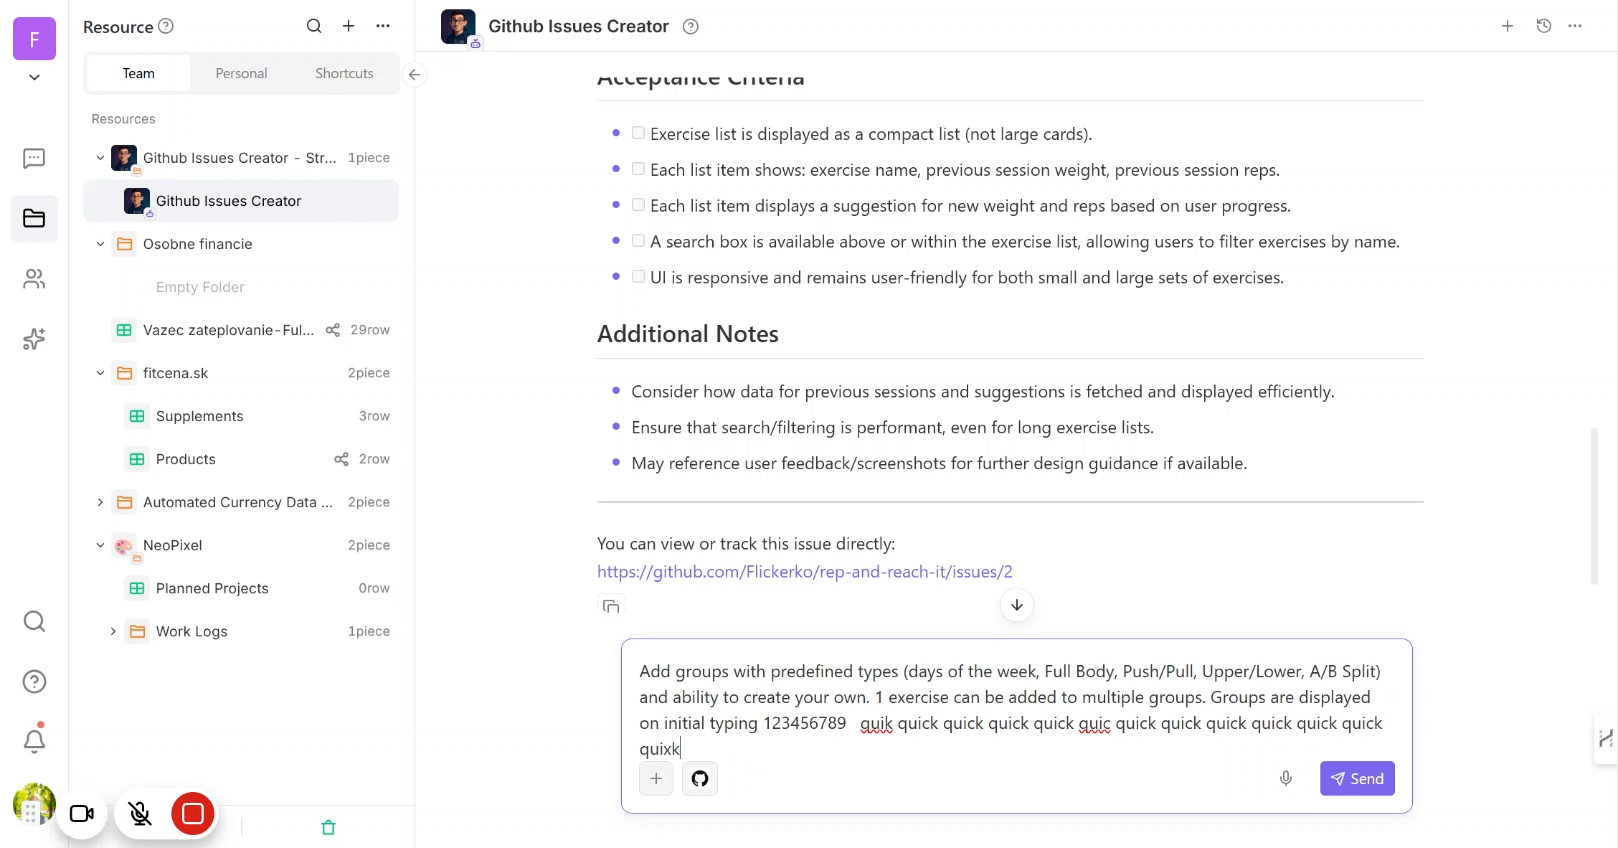Expand the Work Logs folder
This screenshot has width=1618, height=848.
click(x=113, y=631)
